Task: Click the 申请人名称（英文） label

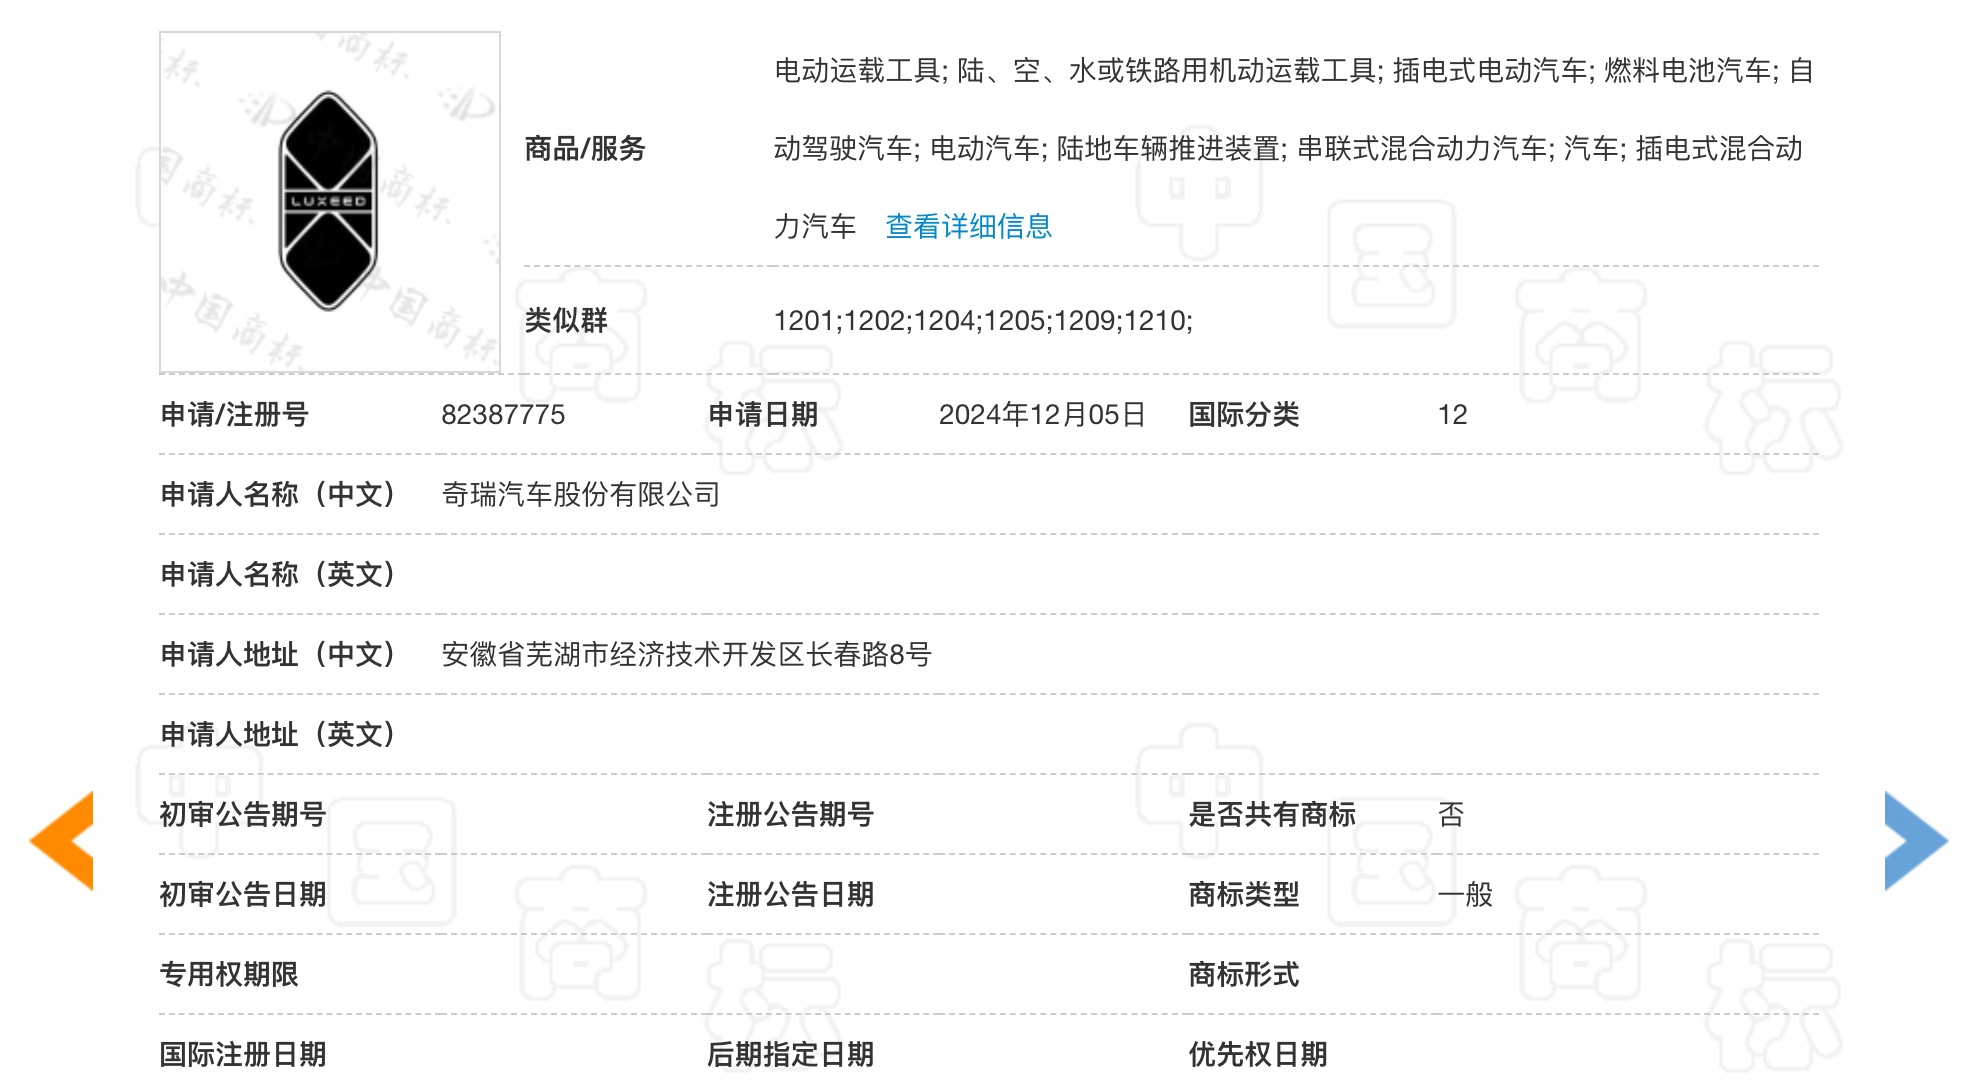Action: click(x=279, y=575)
